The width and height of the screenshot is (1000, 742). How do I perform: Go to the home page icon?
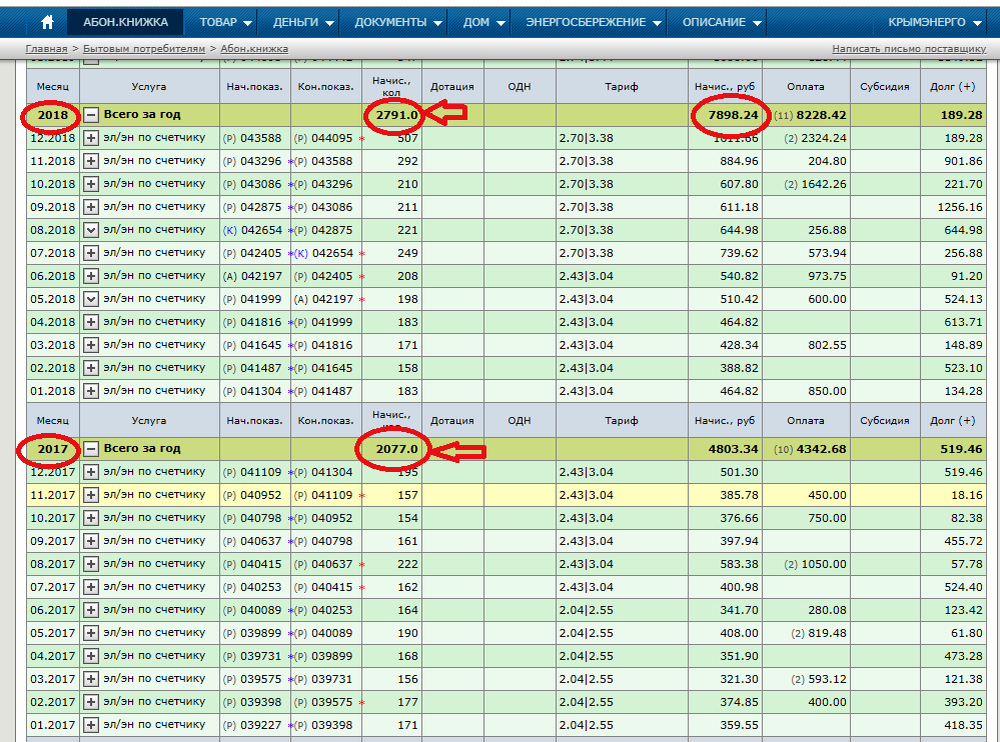pos(47,22)
